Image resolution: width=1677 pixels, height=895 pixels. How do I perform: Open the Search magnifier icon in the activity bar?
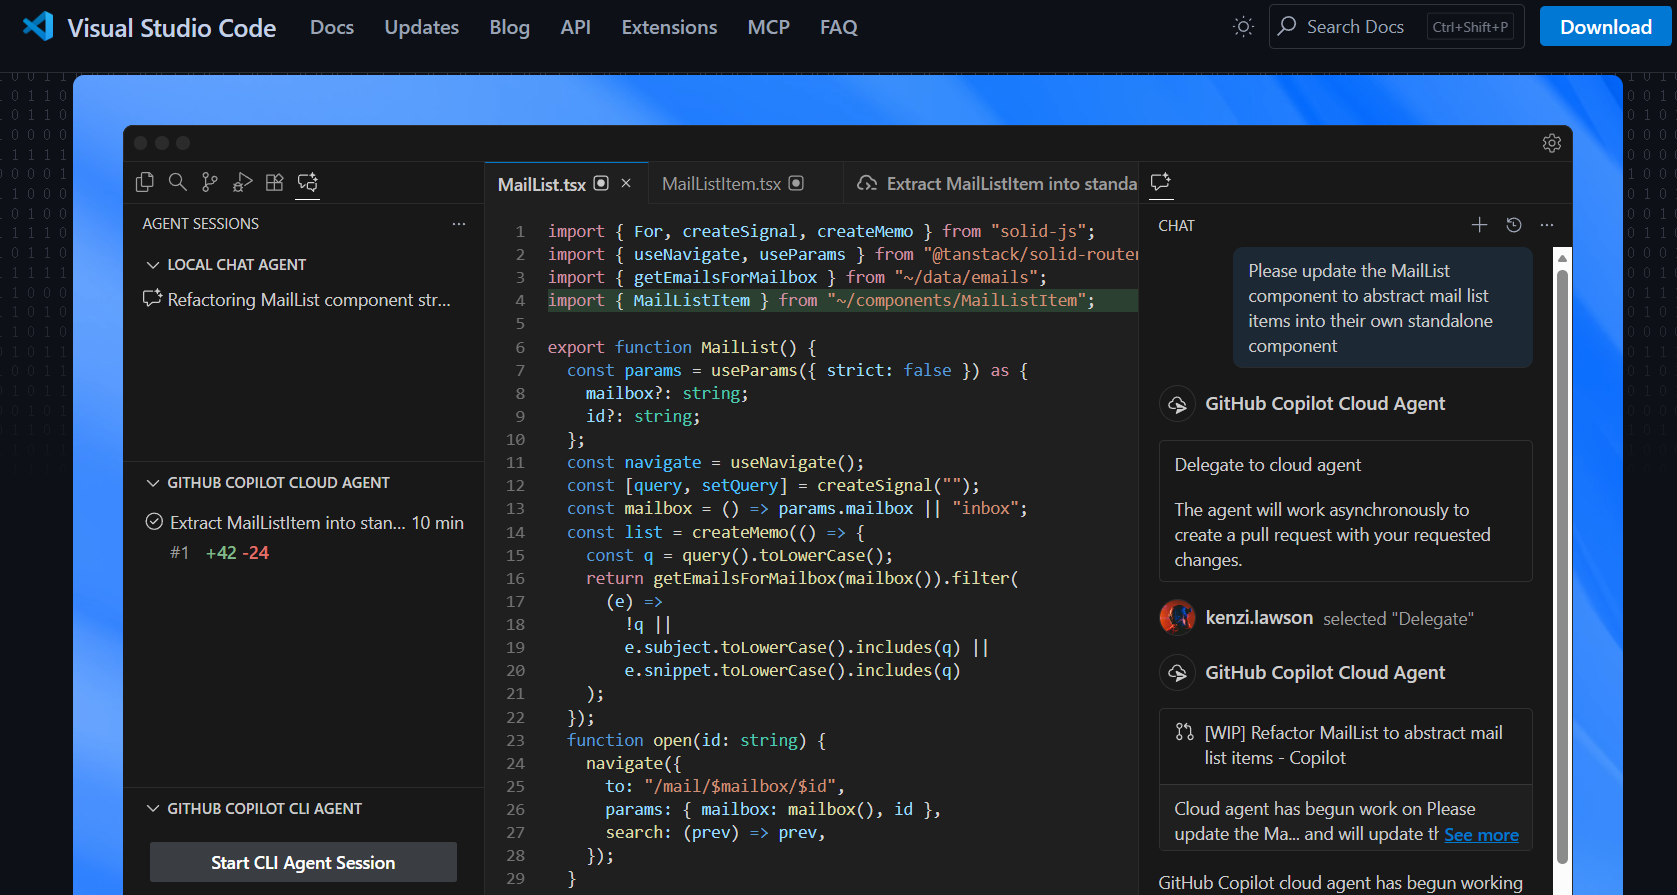pos(177,182)
